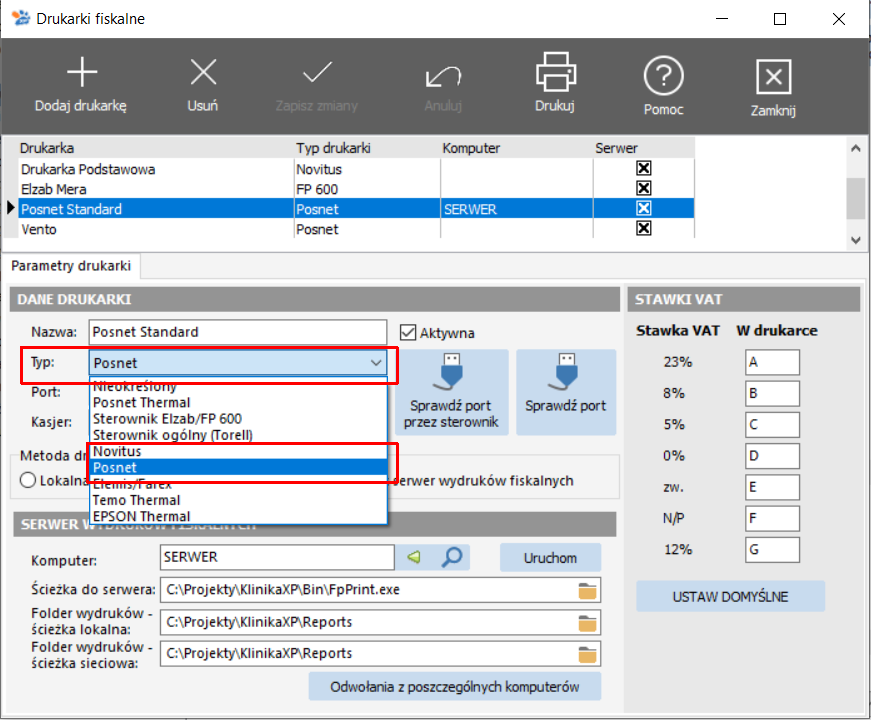Toggle Serwer checkbox for Posnet Standard
Image resolution: width=871 pixels, height=720 pixels.
tap(644, 208)
